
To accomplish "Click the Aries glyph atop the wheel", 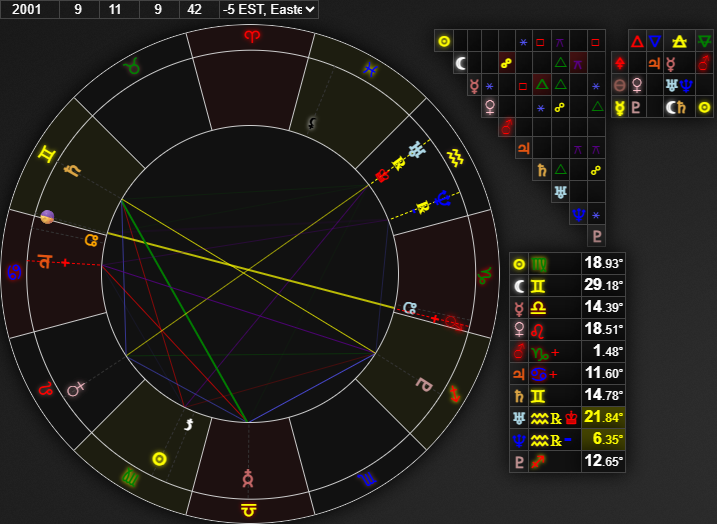I will pos(250,36).
